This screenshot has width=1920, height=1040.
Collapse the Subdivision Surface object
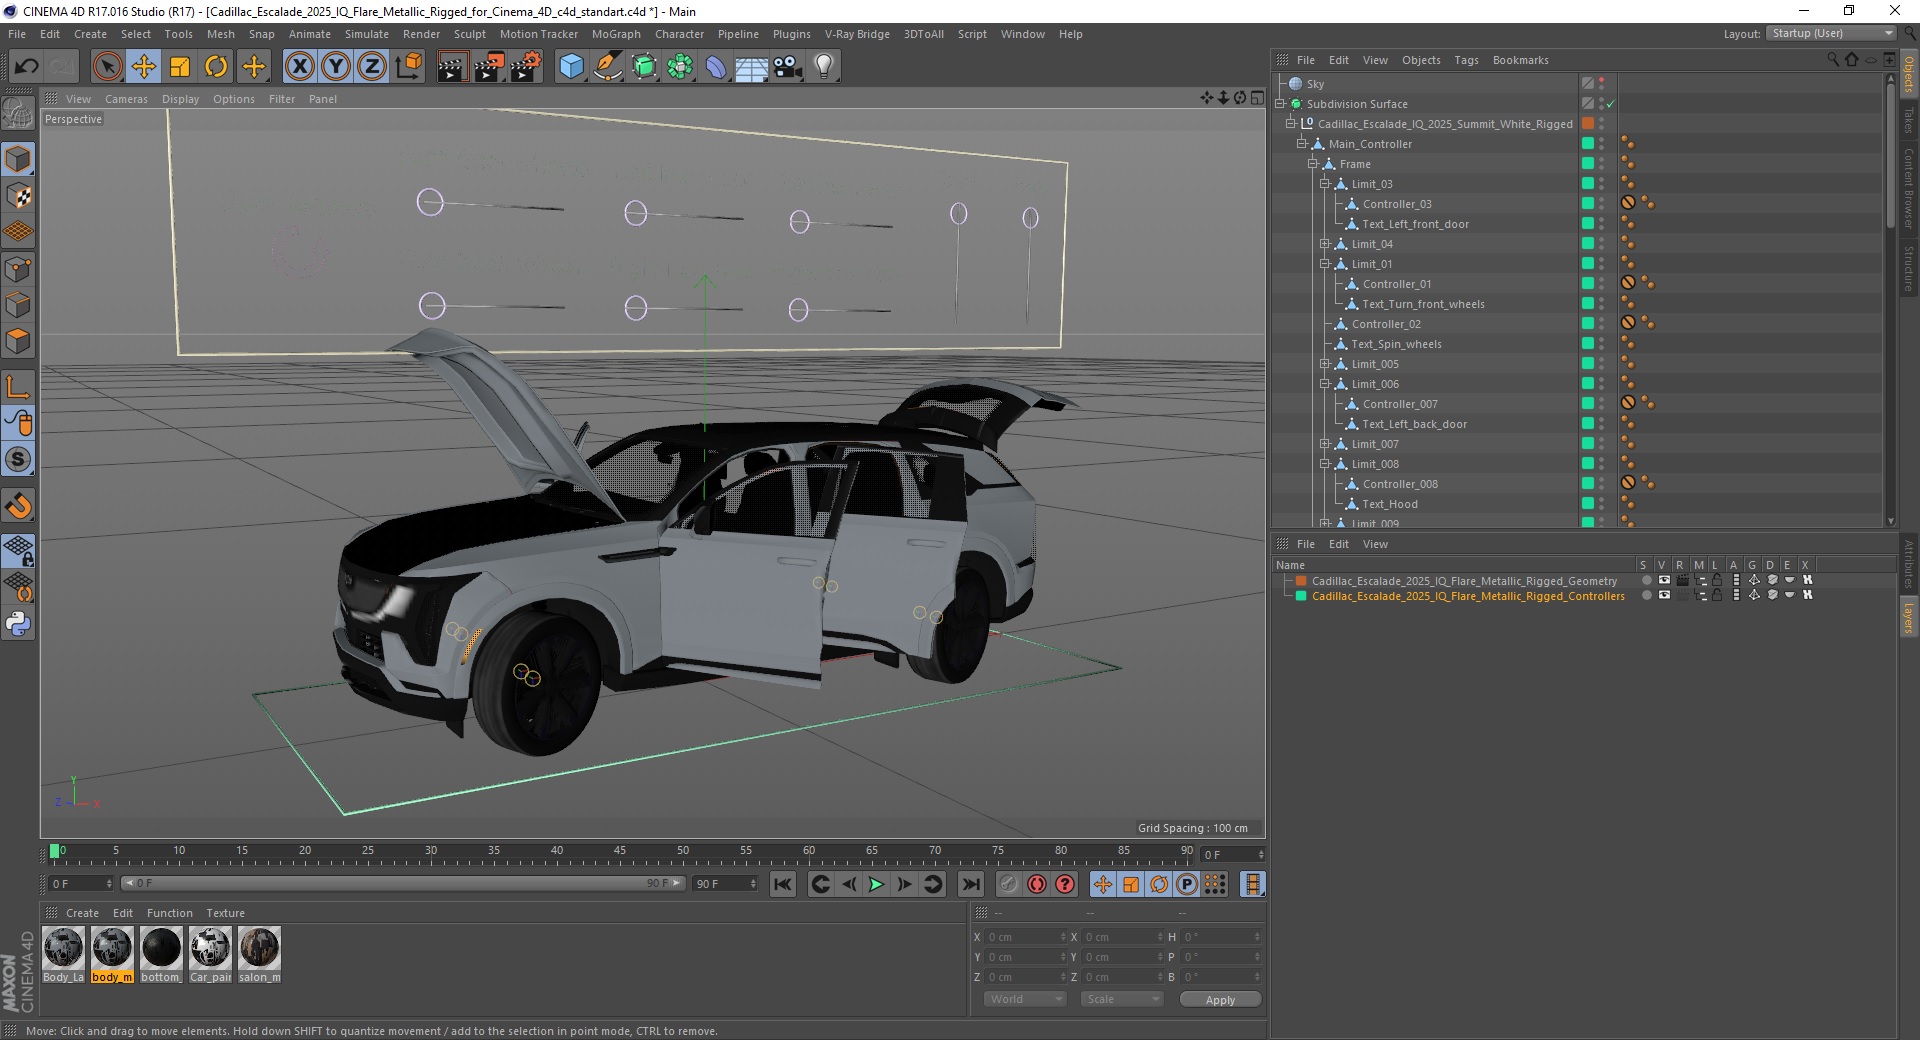point(1279,104)
